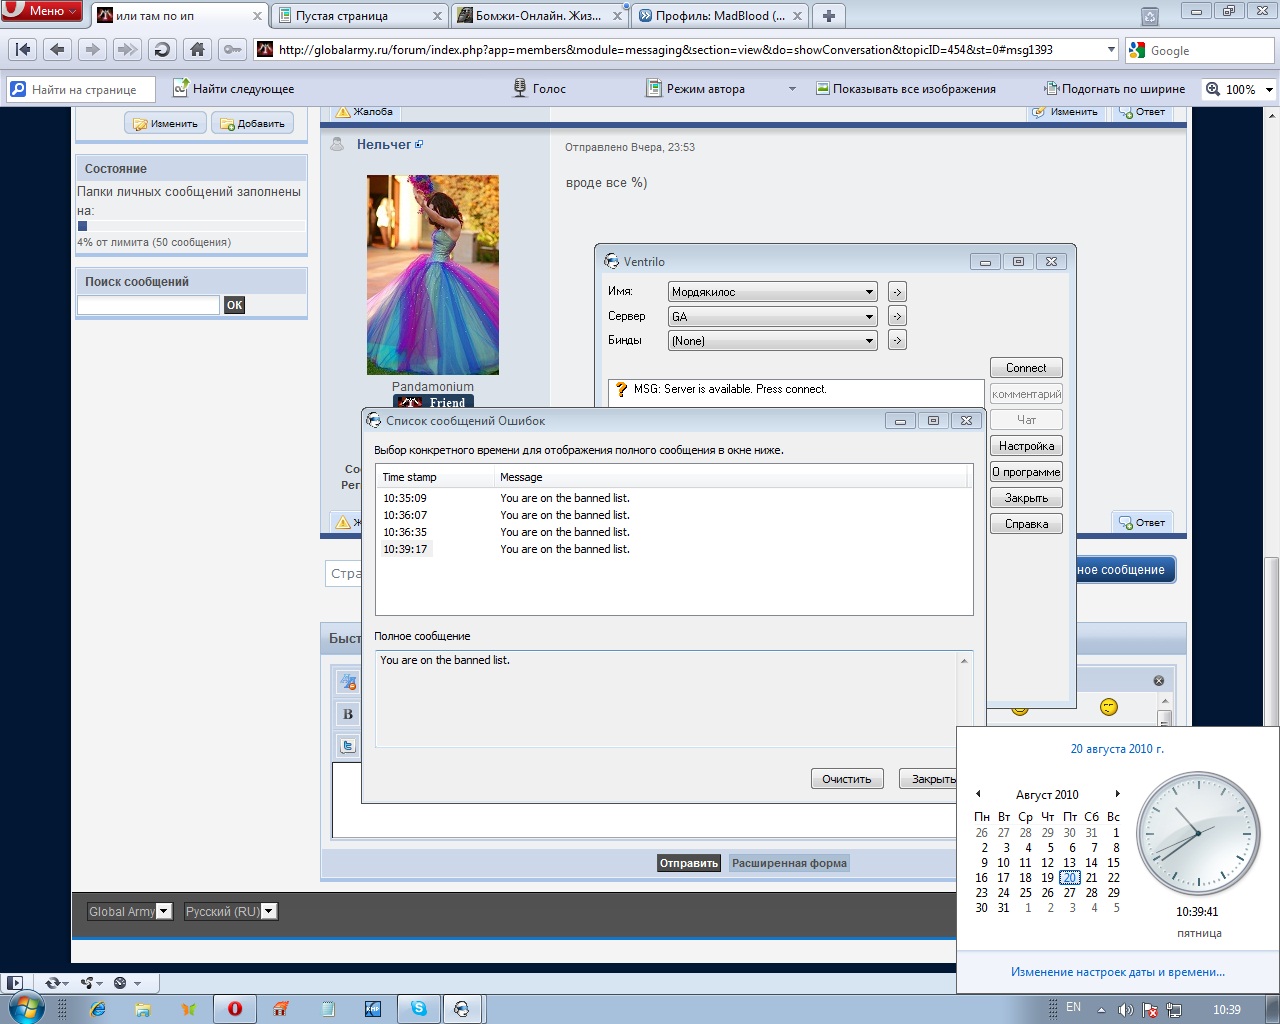
Task: Reload the current page
Action: coord(162,50)
